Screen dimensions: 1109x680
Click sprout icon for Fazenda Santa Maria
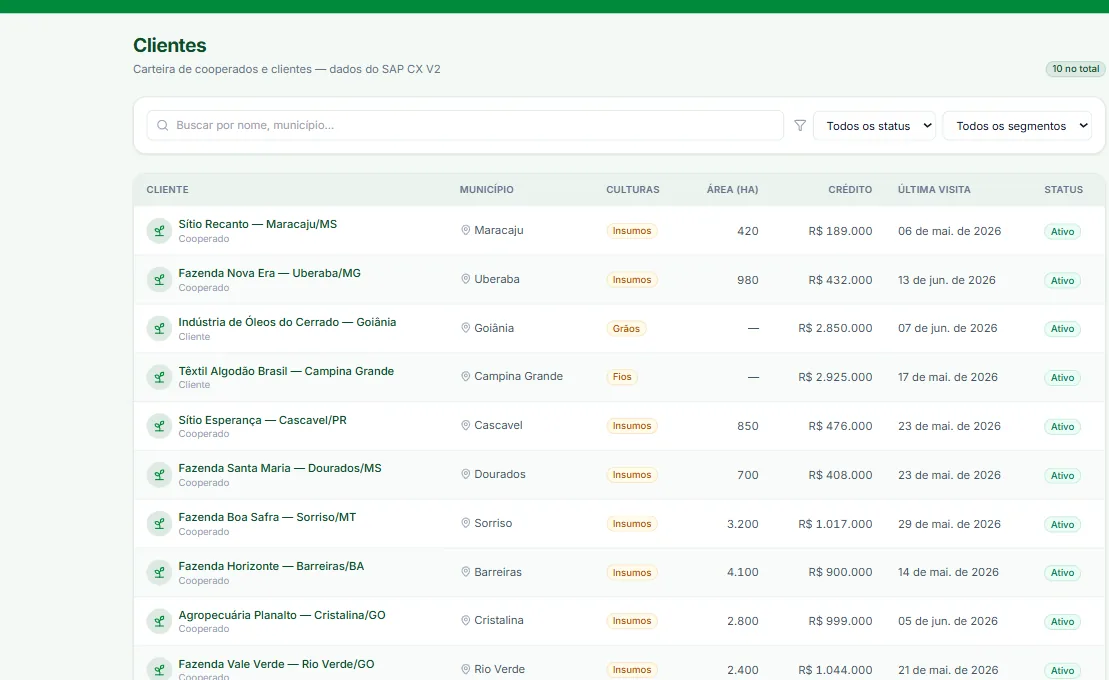[159, 475]
